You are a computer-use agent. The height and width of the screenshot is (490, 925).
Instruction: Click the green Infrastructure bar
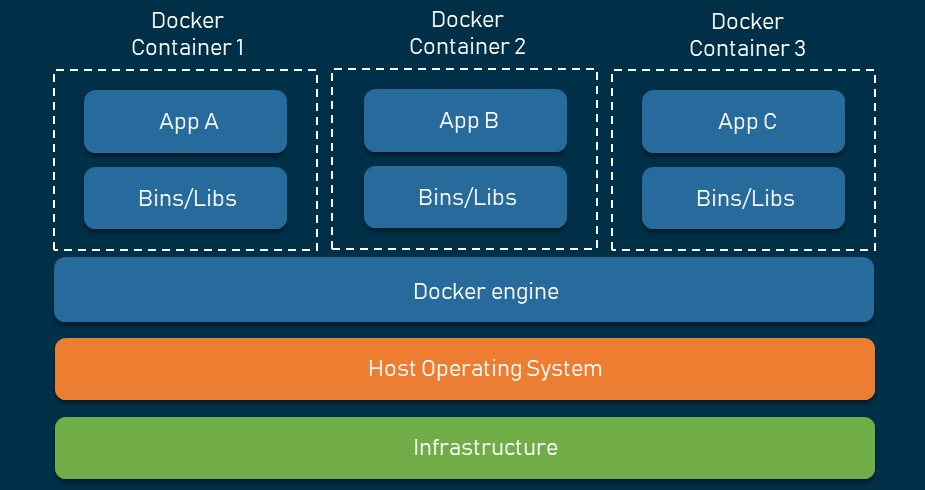(465, 448)
